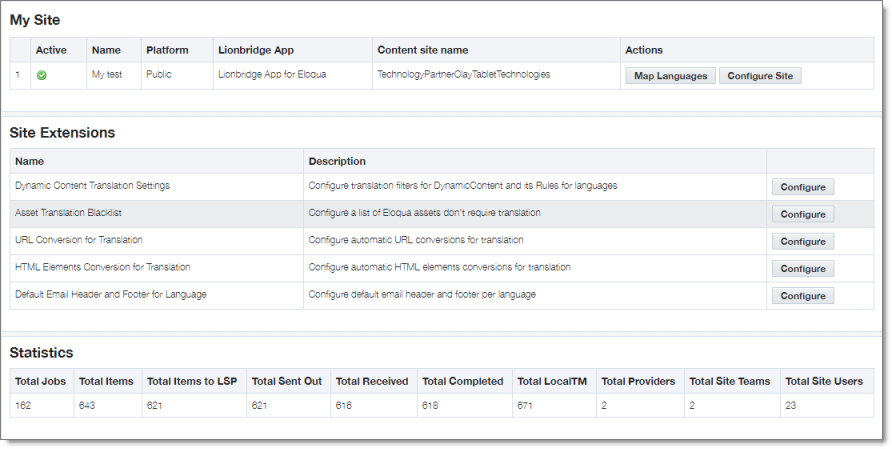The width and height of the screenshot is (892, 449).
Task: Click the Total LocalTM statistics header
Action: click(x=552, y=381)
